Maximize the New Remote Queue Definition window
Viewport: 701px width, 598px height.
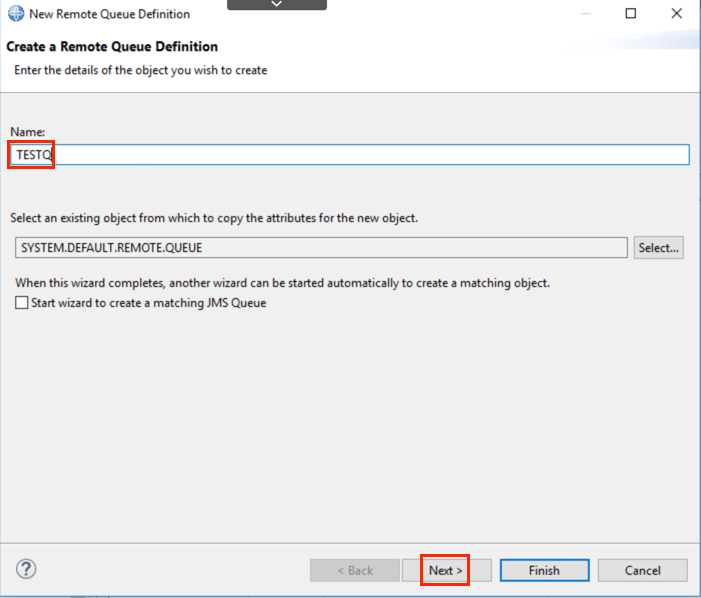click(x=630, y=13)
